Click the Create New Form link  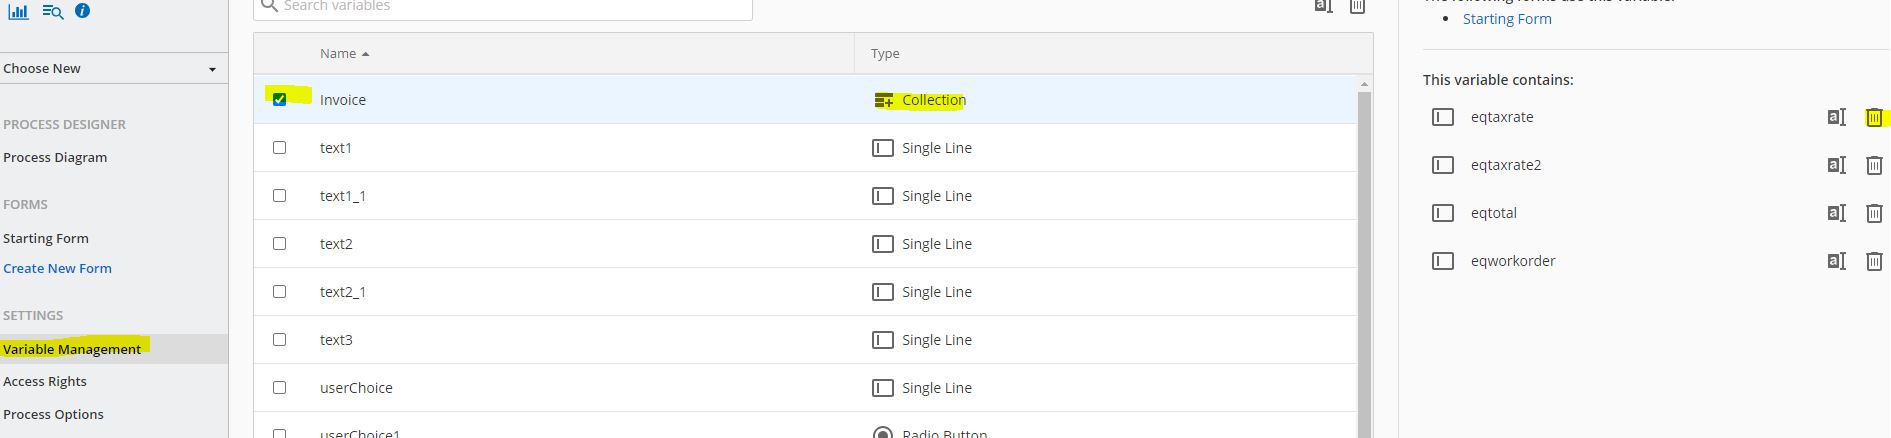(x=57, y=268)
